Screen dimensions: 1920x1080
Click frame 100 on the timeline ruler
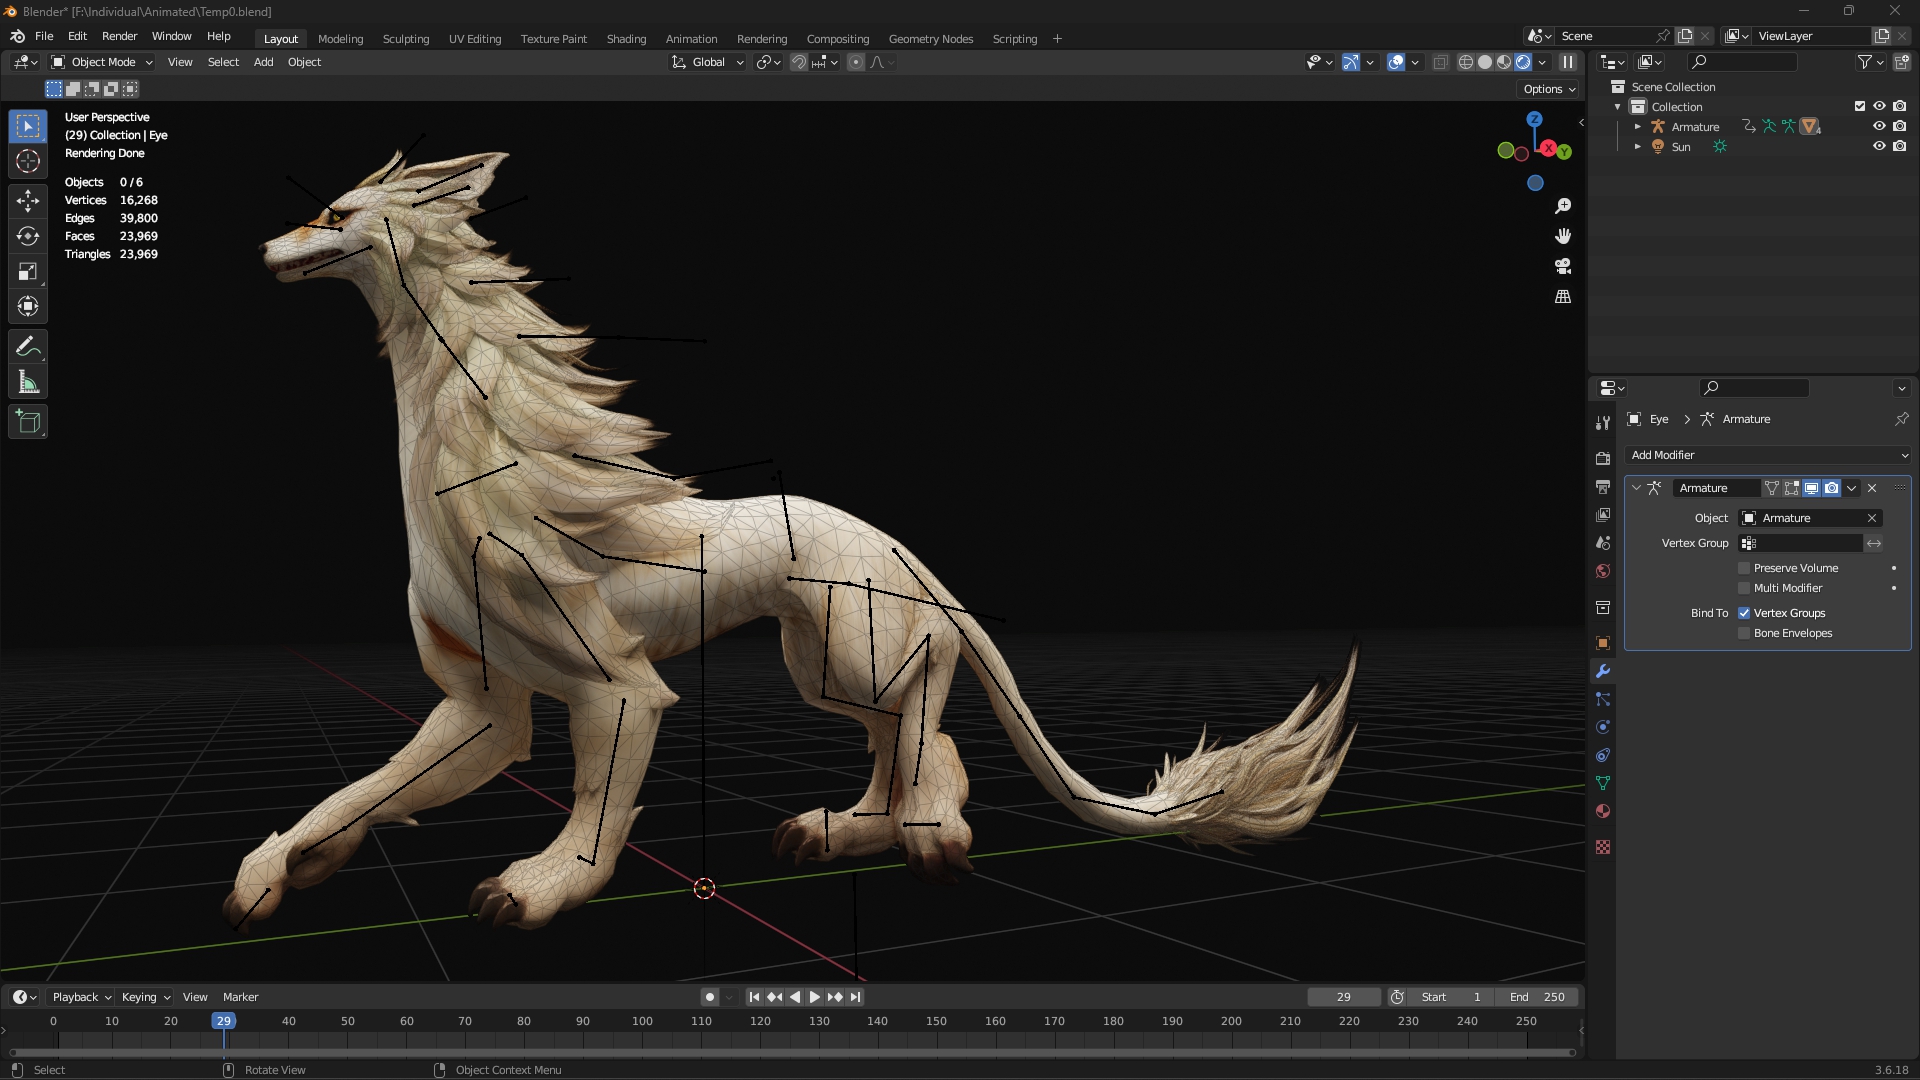coord(642,1021)
